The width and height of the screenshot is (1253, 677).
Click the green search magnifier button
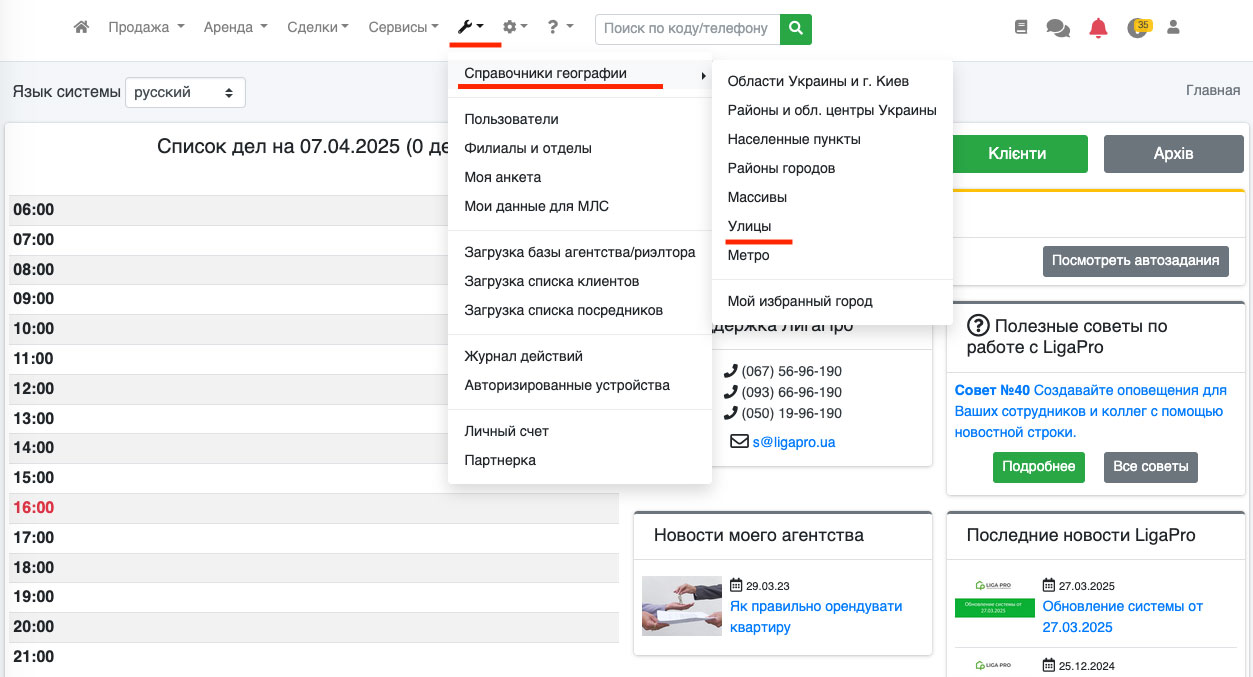tap(796, 29)
